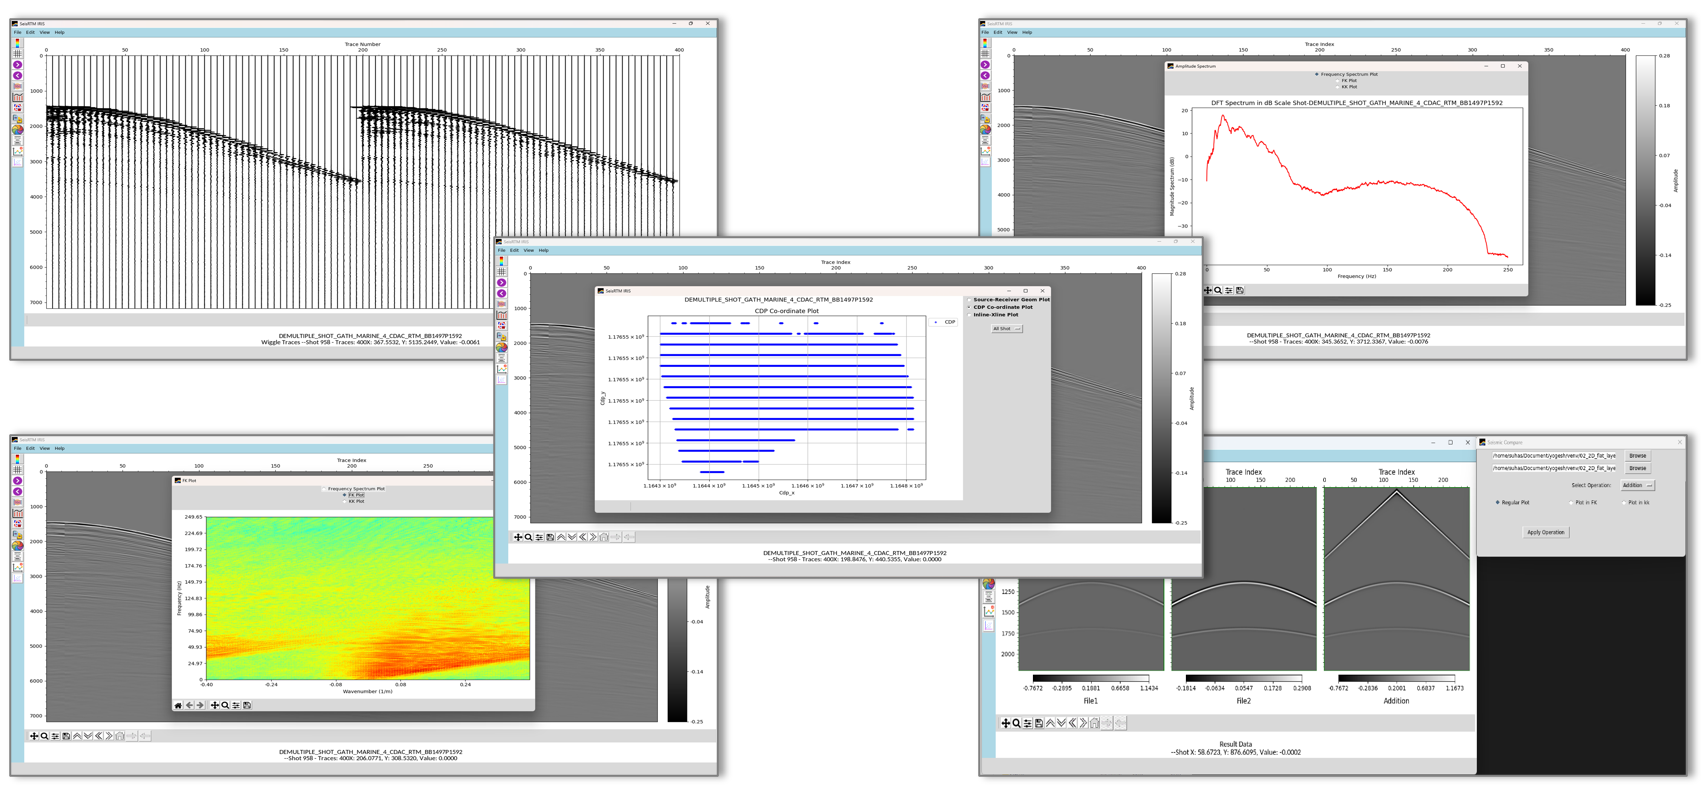The width and height of the screenshot is (1701, 786).
Task: Select CDP Co-ordinate Plot radio option
Action: [1000, 307]
